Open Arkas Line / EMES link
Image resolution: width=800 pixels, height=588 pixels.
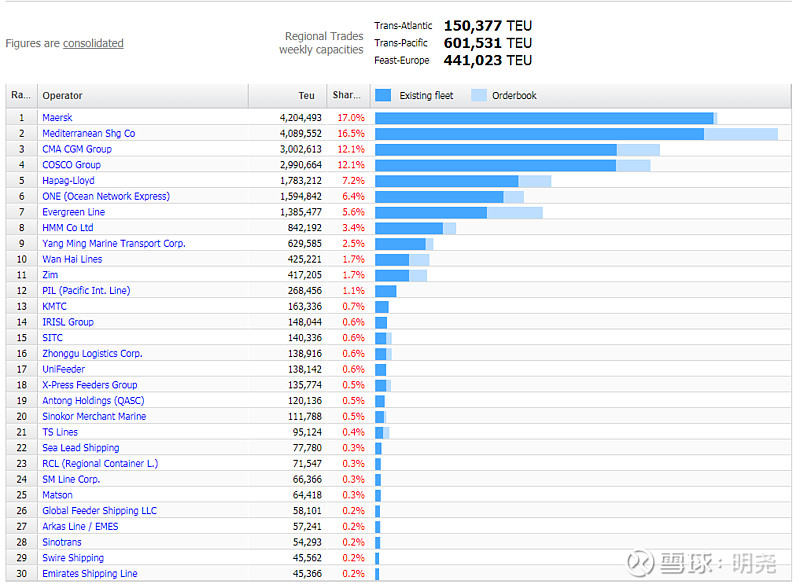80,526
